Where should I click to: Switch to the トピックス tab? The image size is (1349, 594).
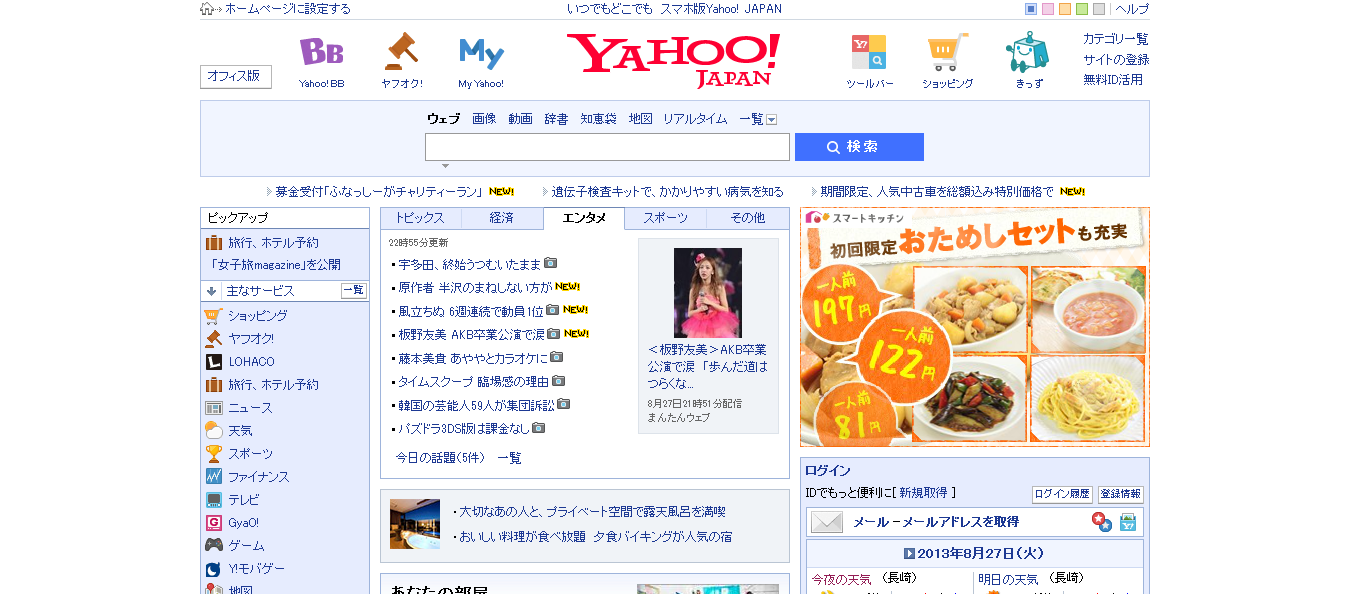coord(421,218)
